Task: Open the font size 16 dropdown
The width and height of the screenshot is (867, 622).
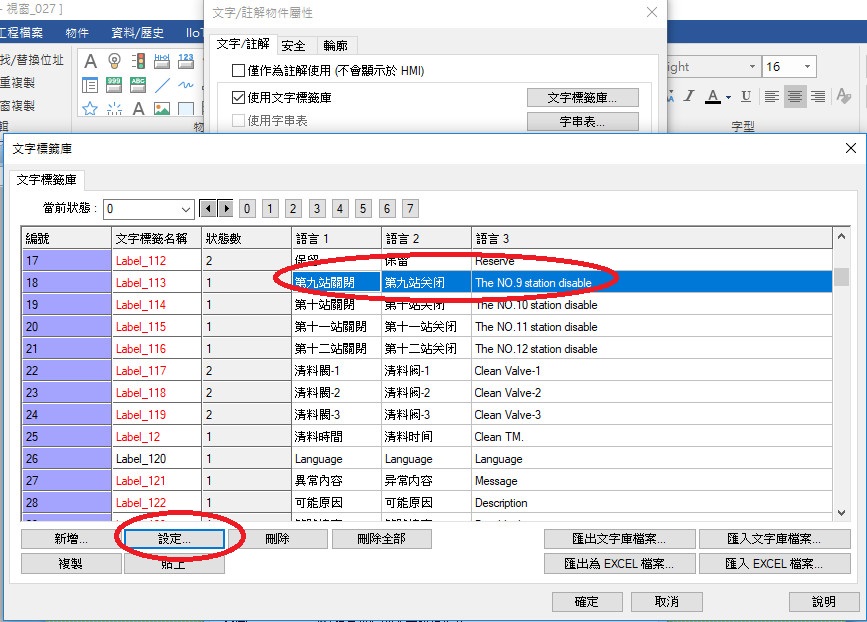Action: tap(807, 67)
